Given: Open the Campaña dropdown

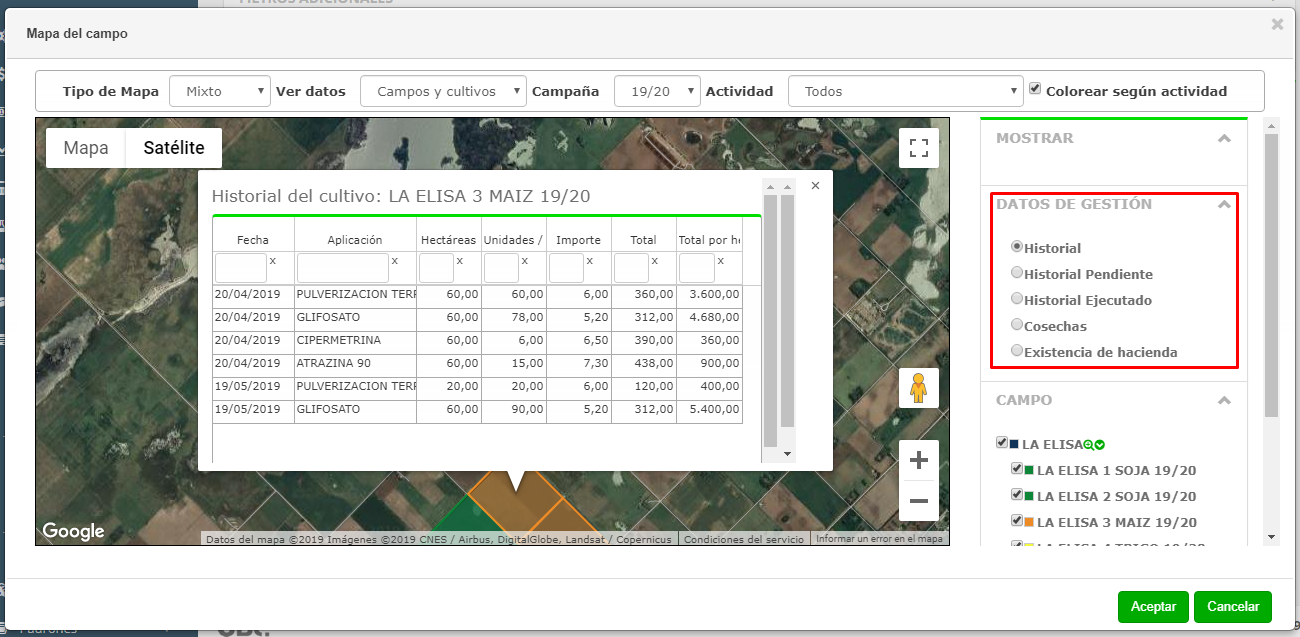Looking at the screenshot, I should [657, 91].
